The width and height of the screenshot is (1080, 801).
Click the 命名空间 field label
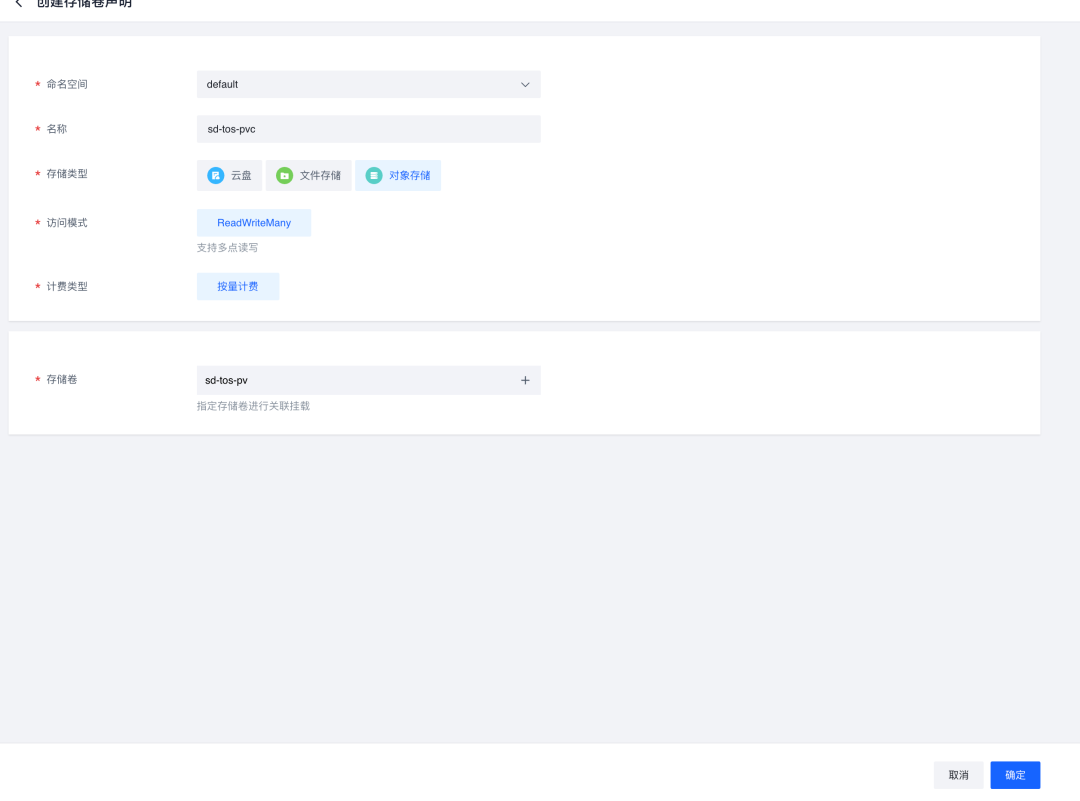pyautogui.click(x=67, y=85)
